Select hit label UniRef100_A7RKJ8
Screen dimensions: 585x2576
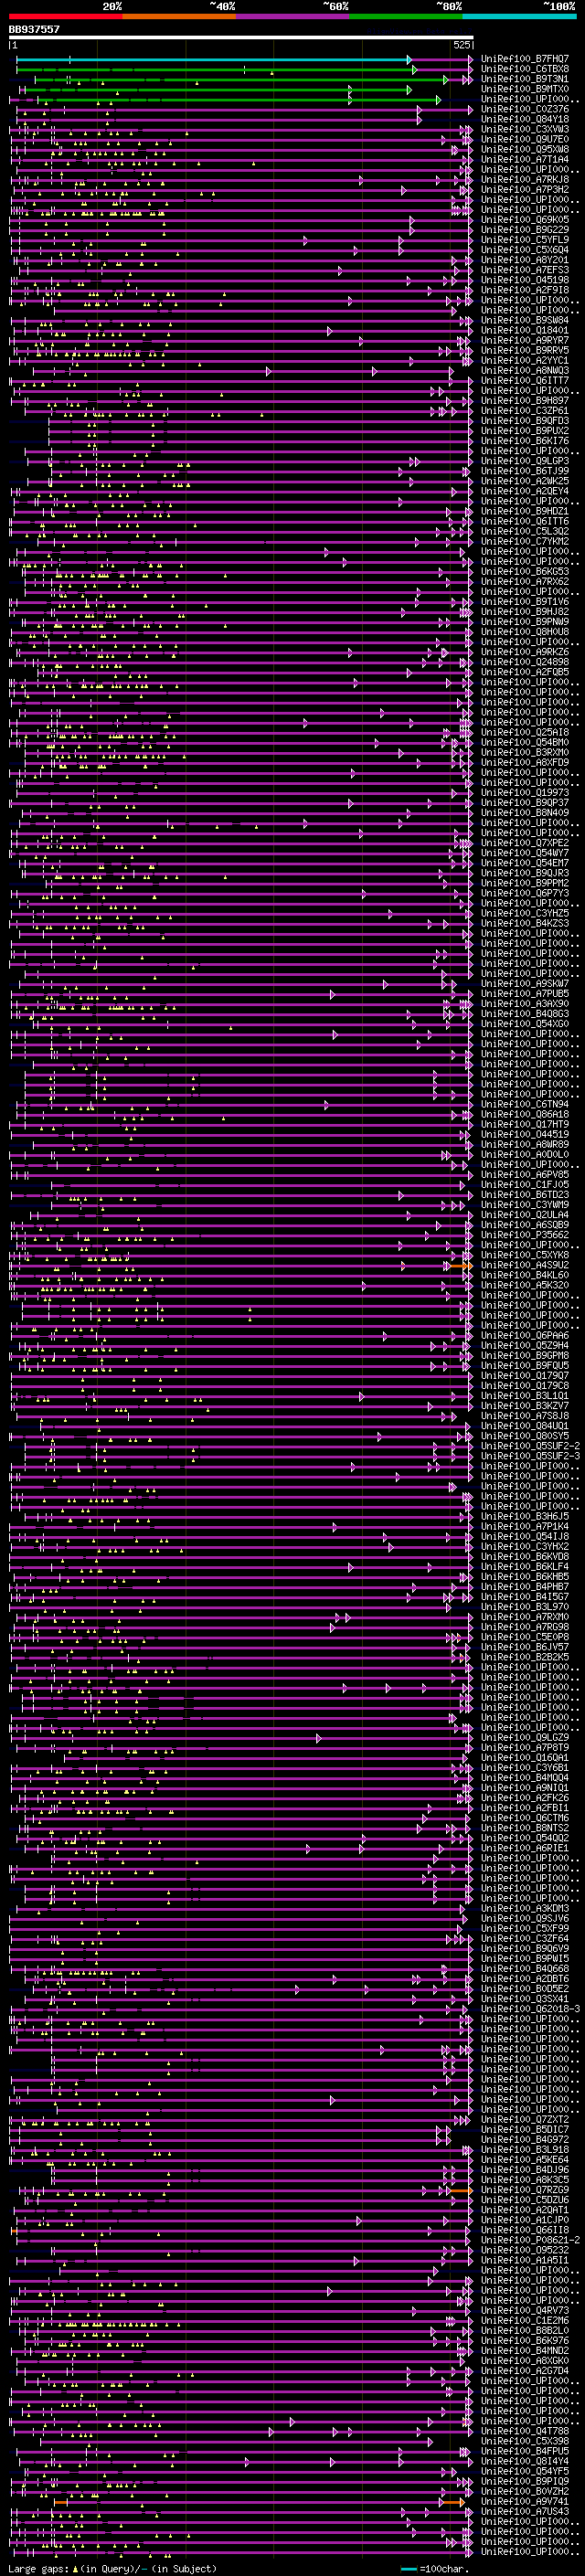pyautogui.click(x=525, y=179)
